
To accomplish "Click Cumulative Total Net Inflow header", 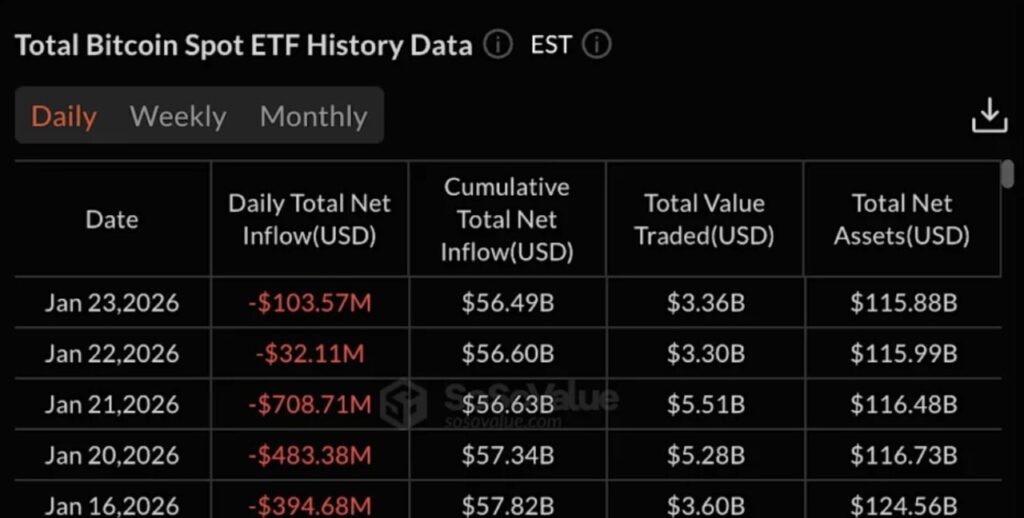I will click(x=507, y=219).
